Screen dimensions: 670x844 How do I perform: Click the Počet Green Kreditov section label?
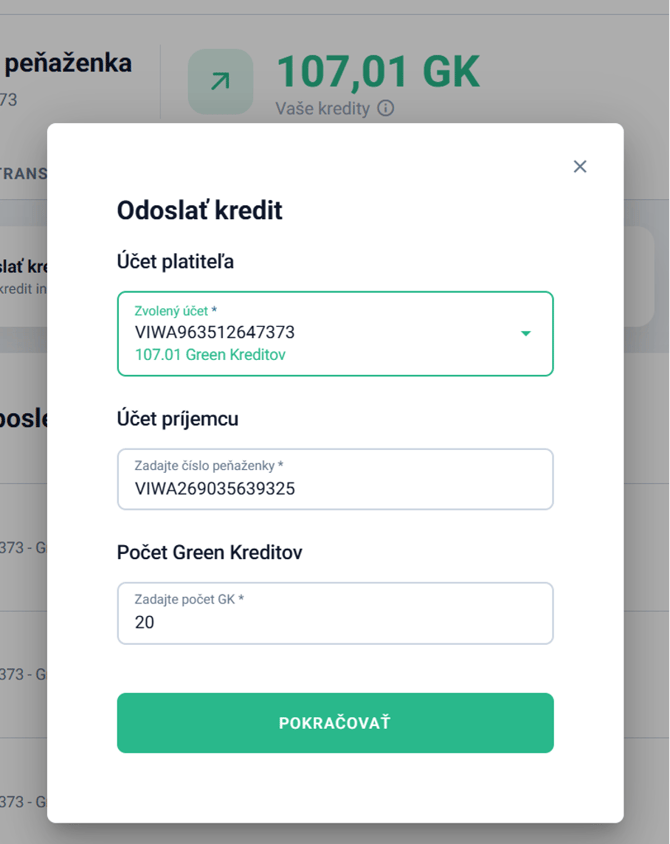(210, 552)
